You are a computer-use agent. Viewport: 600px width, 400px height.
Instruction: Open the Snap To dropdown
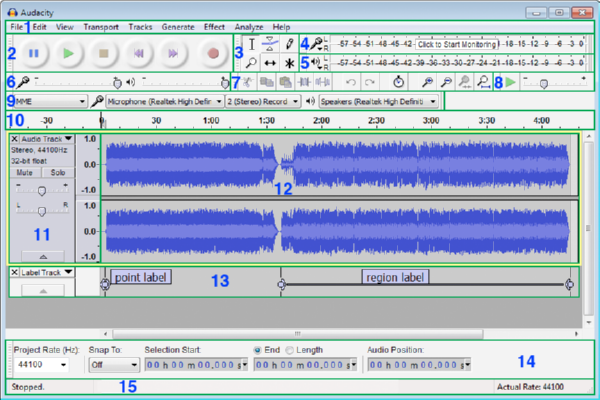pos(114,365)
